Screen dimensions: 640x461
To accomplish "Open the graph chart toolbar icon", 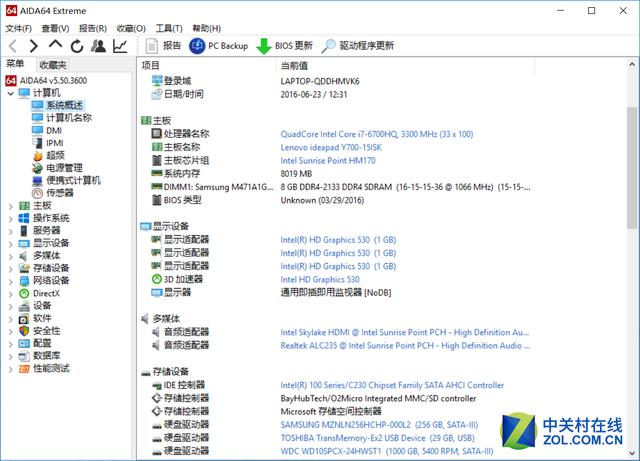I will (120, 46).
